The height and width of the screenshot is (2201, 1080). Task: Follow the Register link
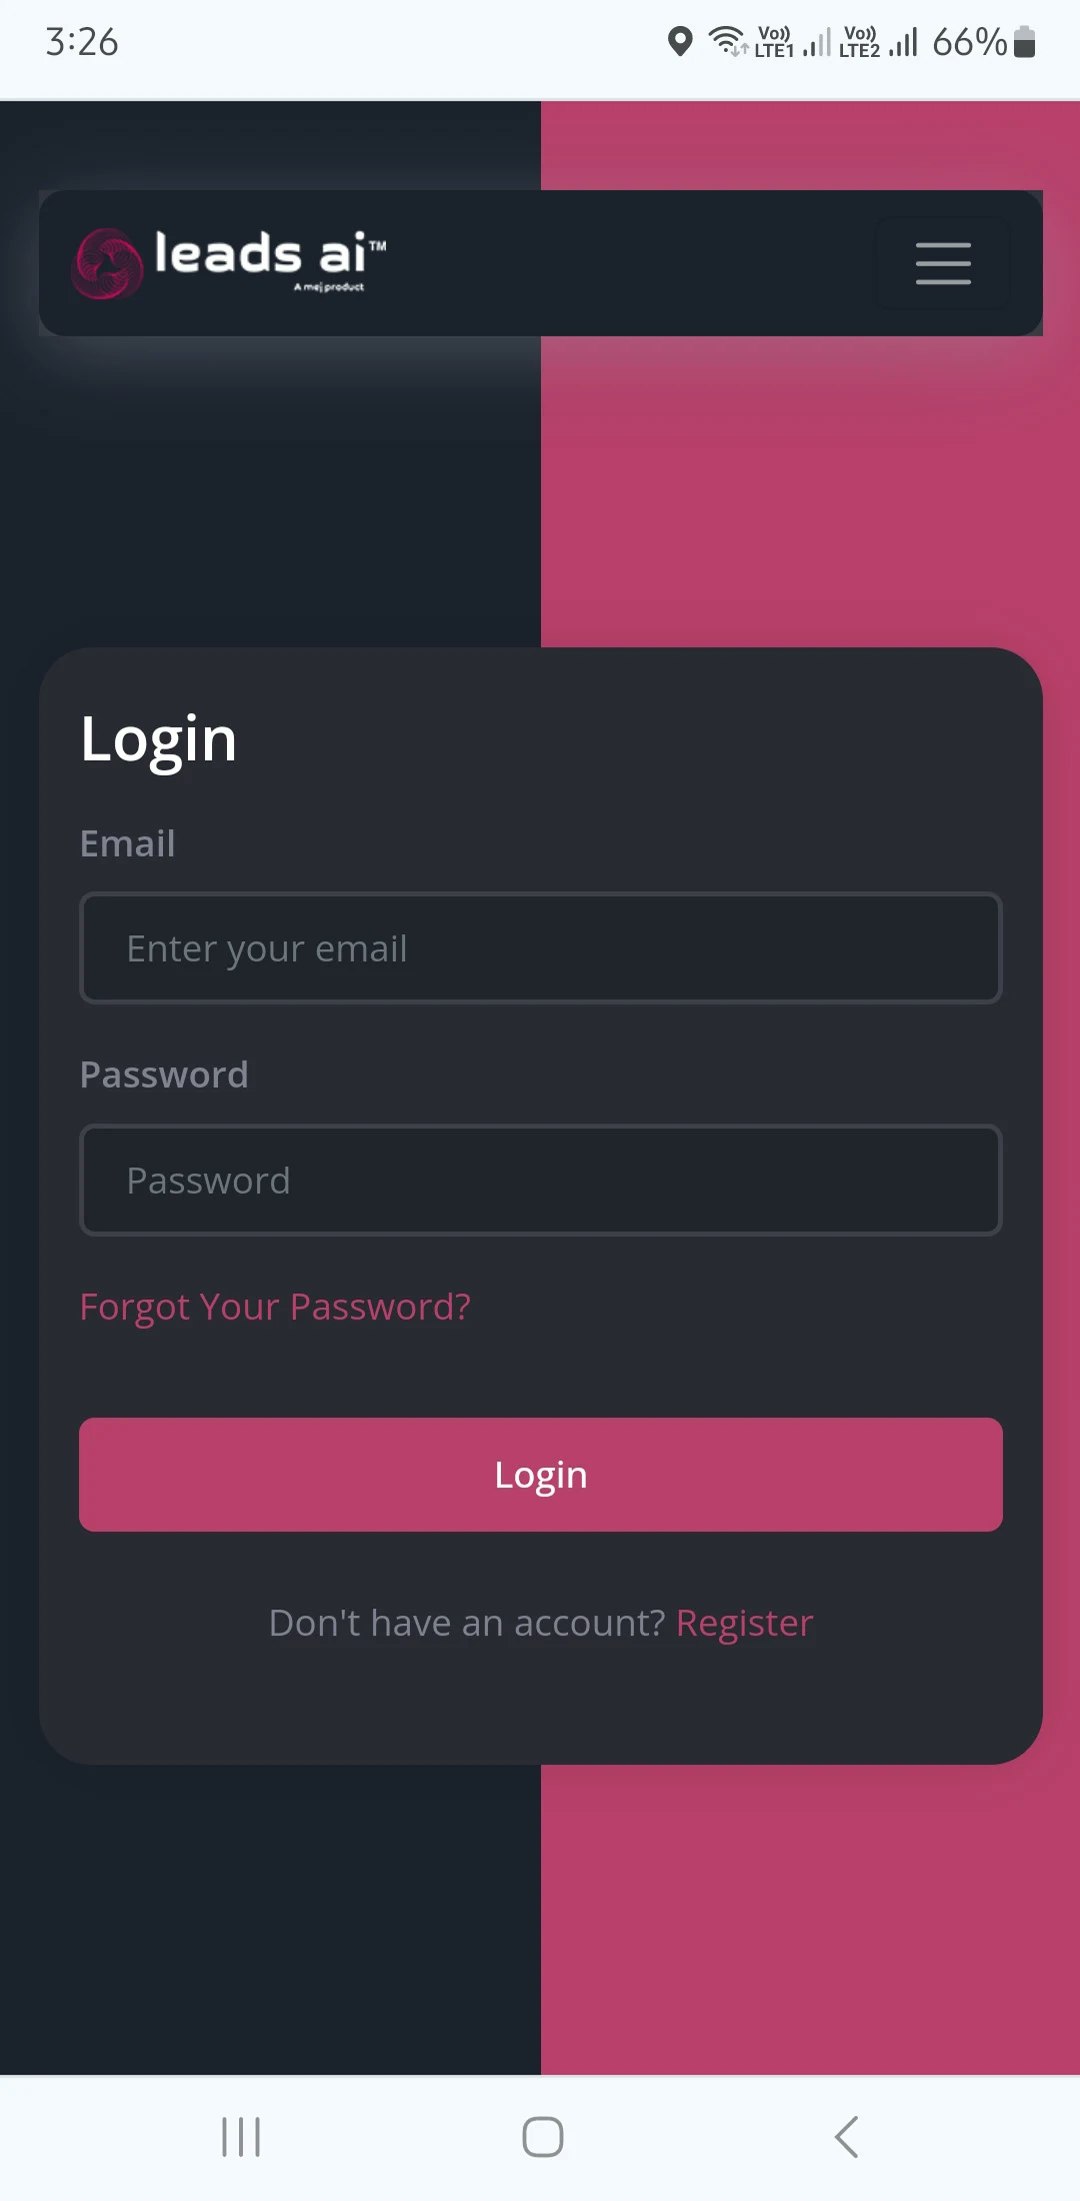(x=745, y=1623)
